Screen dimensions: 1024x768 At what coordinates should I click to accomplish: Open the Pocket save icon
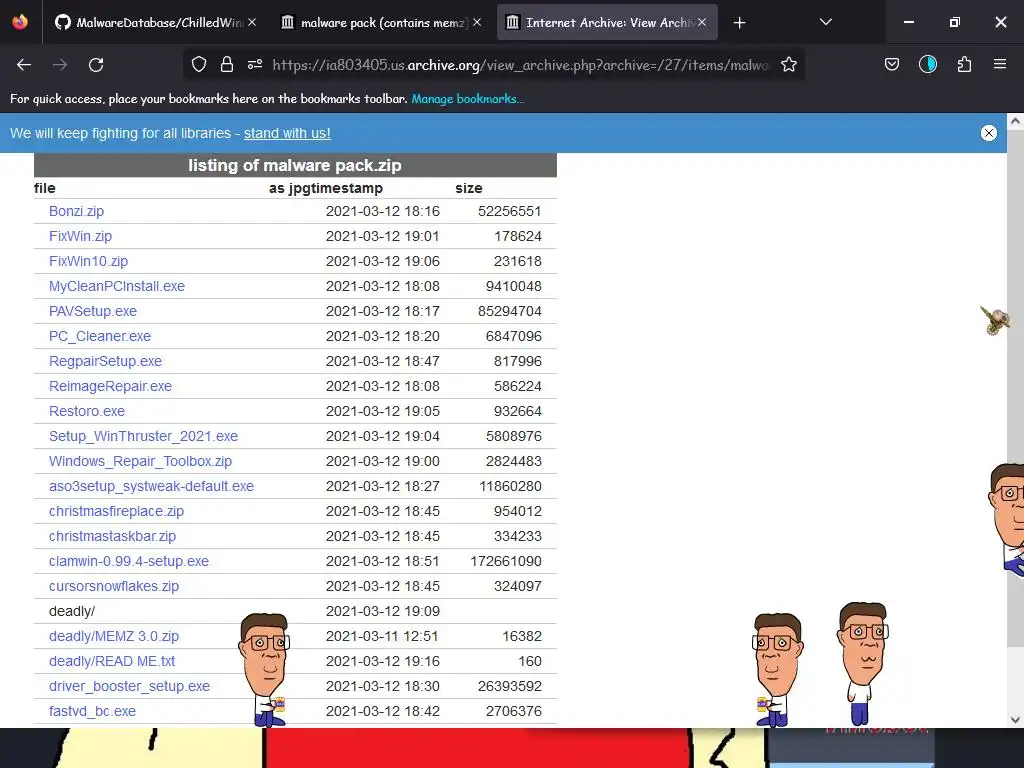click(892, 64)
